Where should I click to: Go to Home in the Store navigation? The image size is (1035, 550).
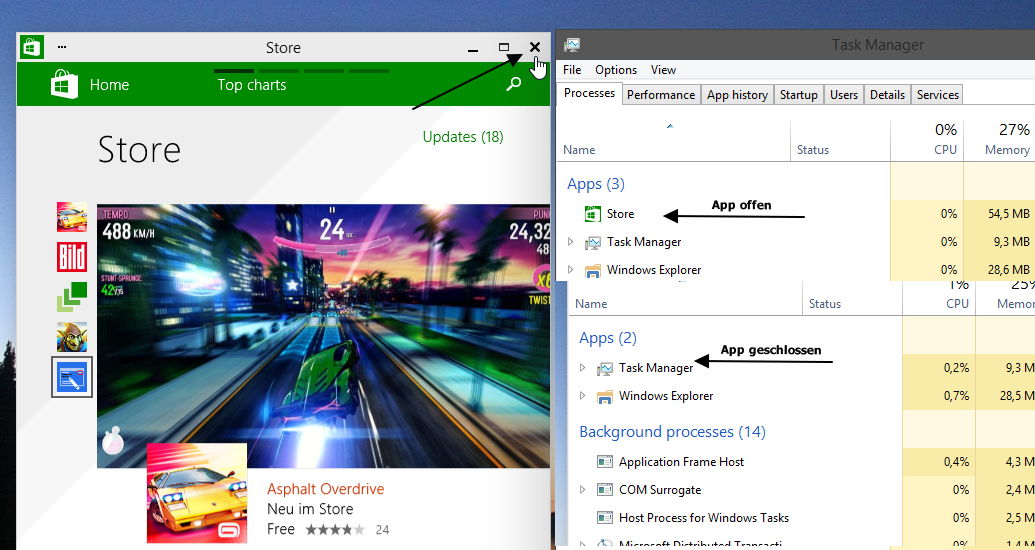110,85
